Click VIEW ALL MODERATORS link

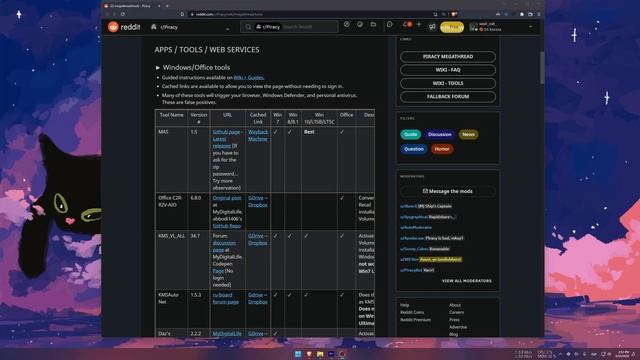coord(467,281)
